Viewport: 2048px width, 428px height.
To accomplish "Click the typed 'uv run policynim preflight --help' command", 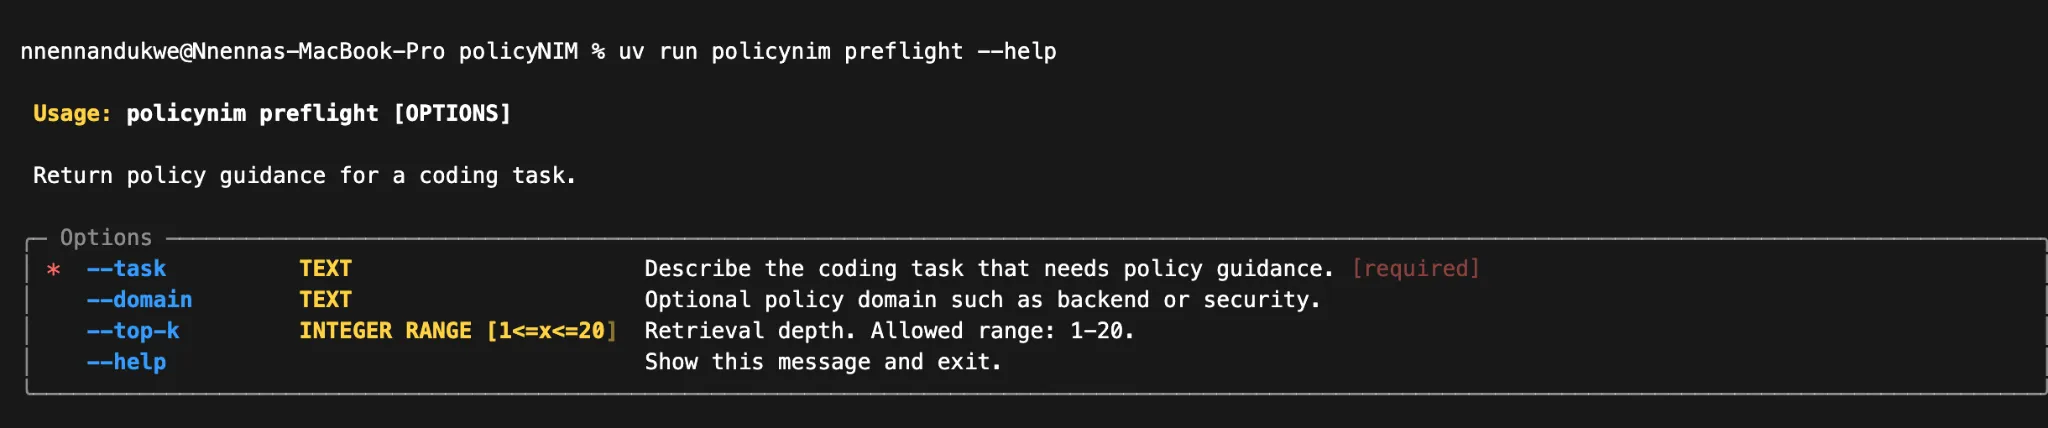I will click(837, 51).
